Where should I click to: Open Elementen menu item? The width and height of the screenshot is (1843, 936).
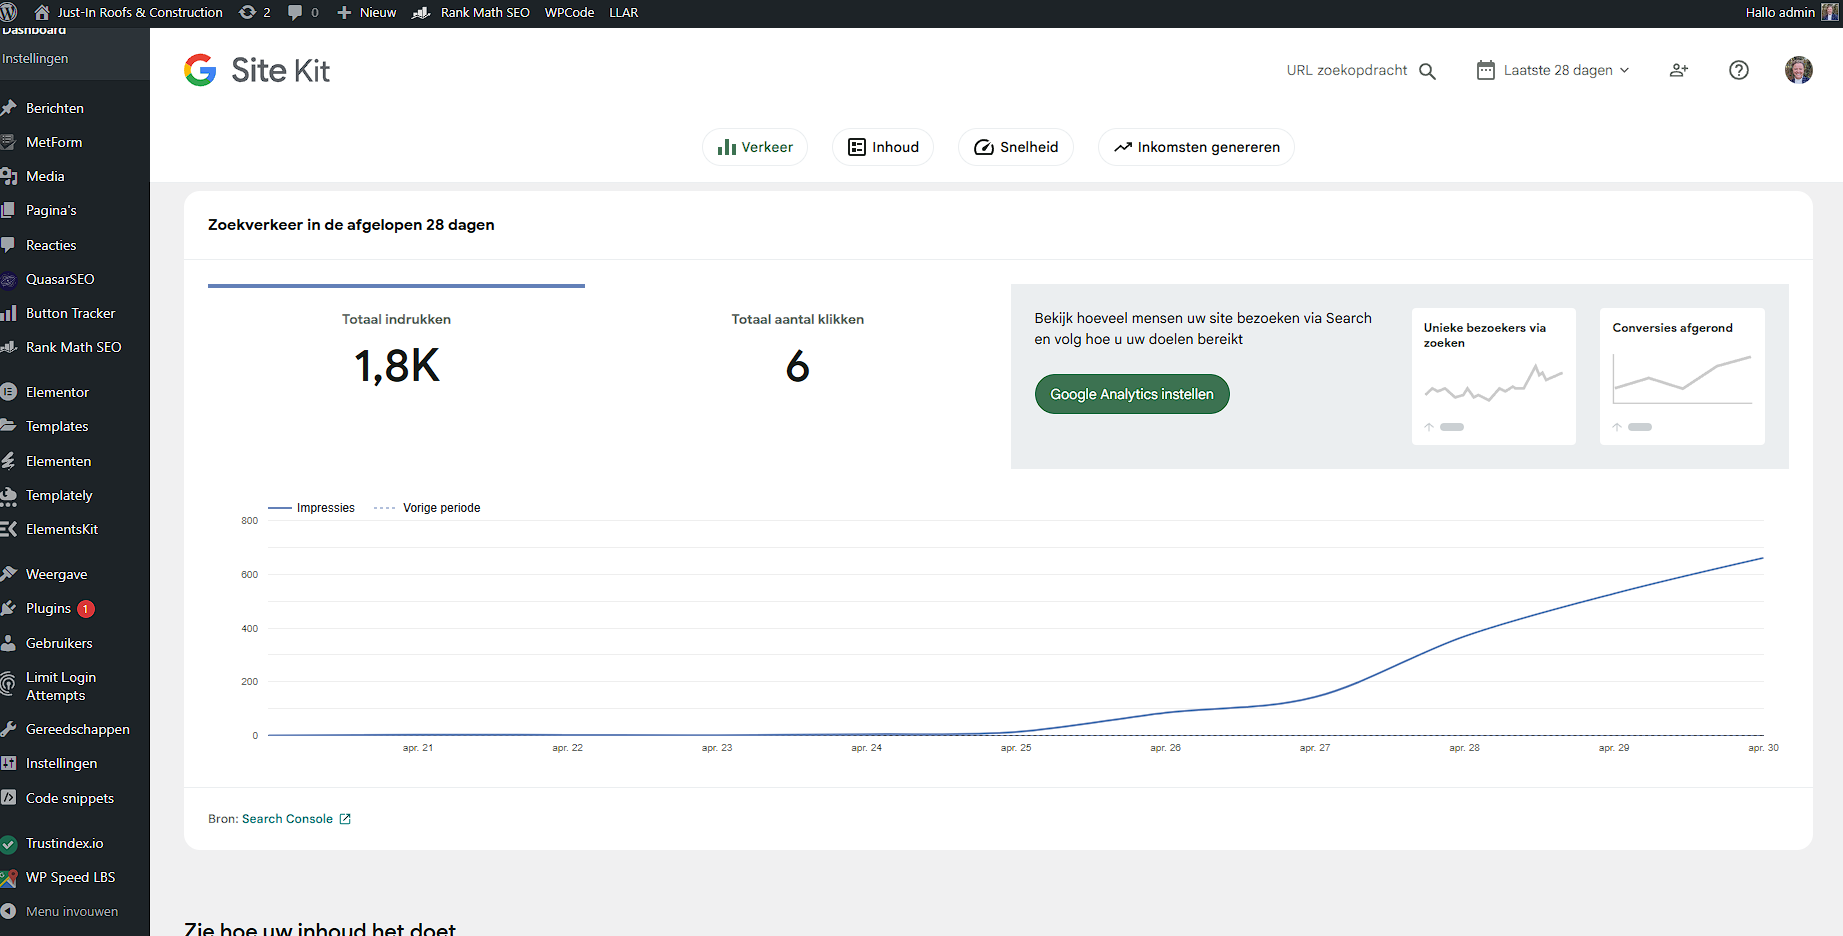click(x=58, y=461)
